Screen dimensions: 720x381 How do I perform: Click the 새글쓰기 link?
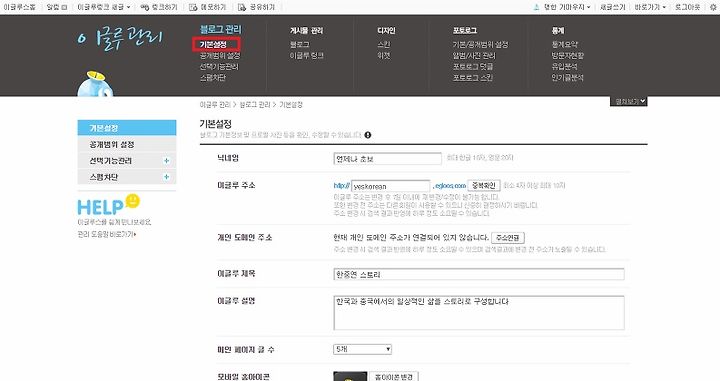613,7
